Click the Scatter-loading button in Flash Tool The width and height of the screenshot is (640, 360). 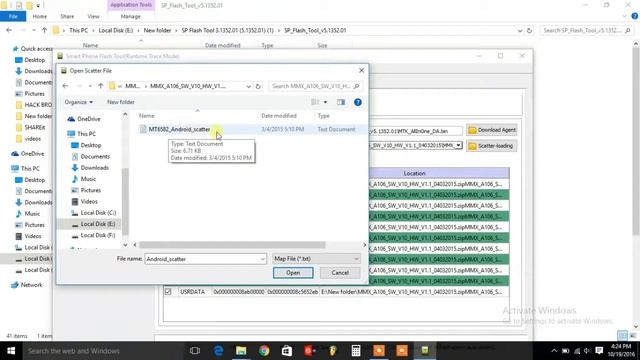(x=492, y=146)
